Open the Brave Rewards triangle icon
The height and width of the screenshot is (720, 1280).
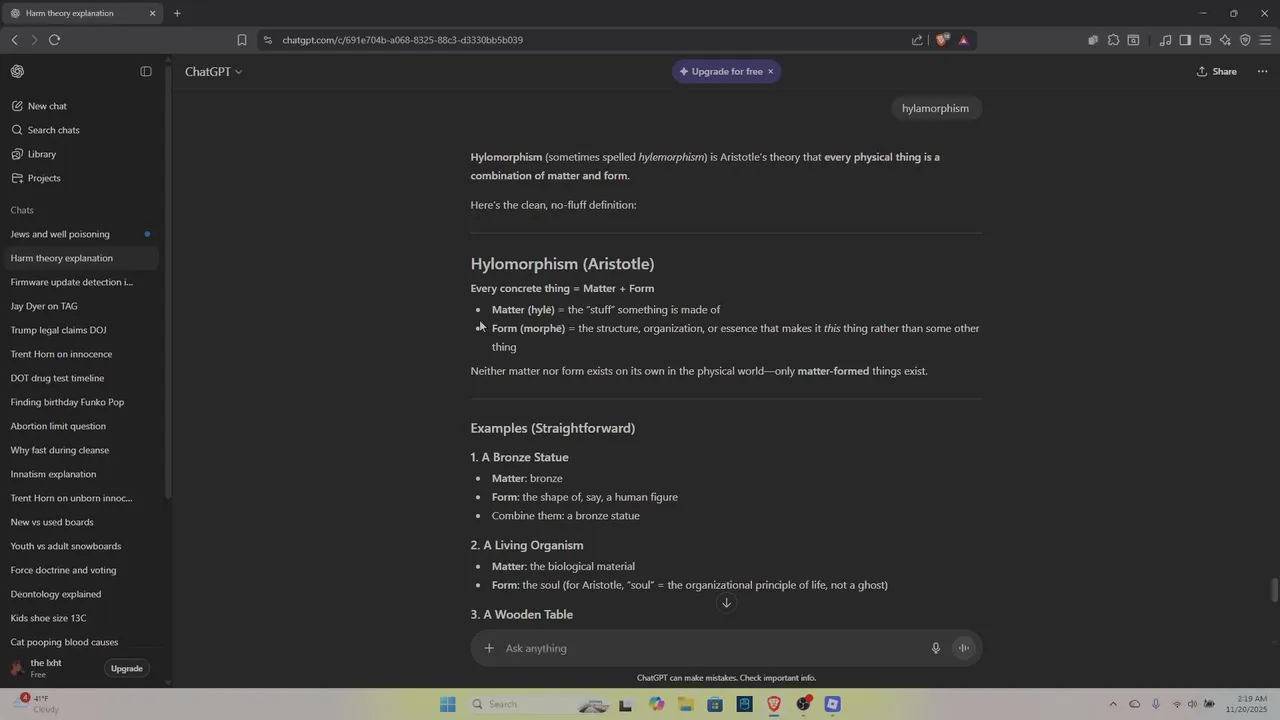pyautogui.click(x=963, y=40)
